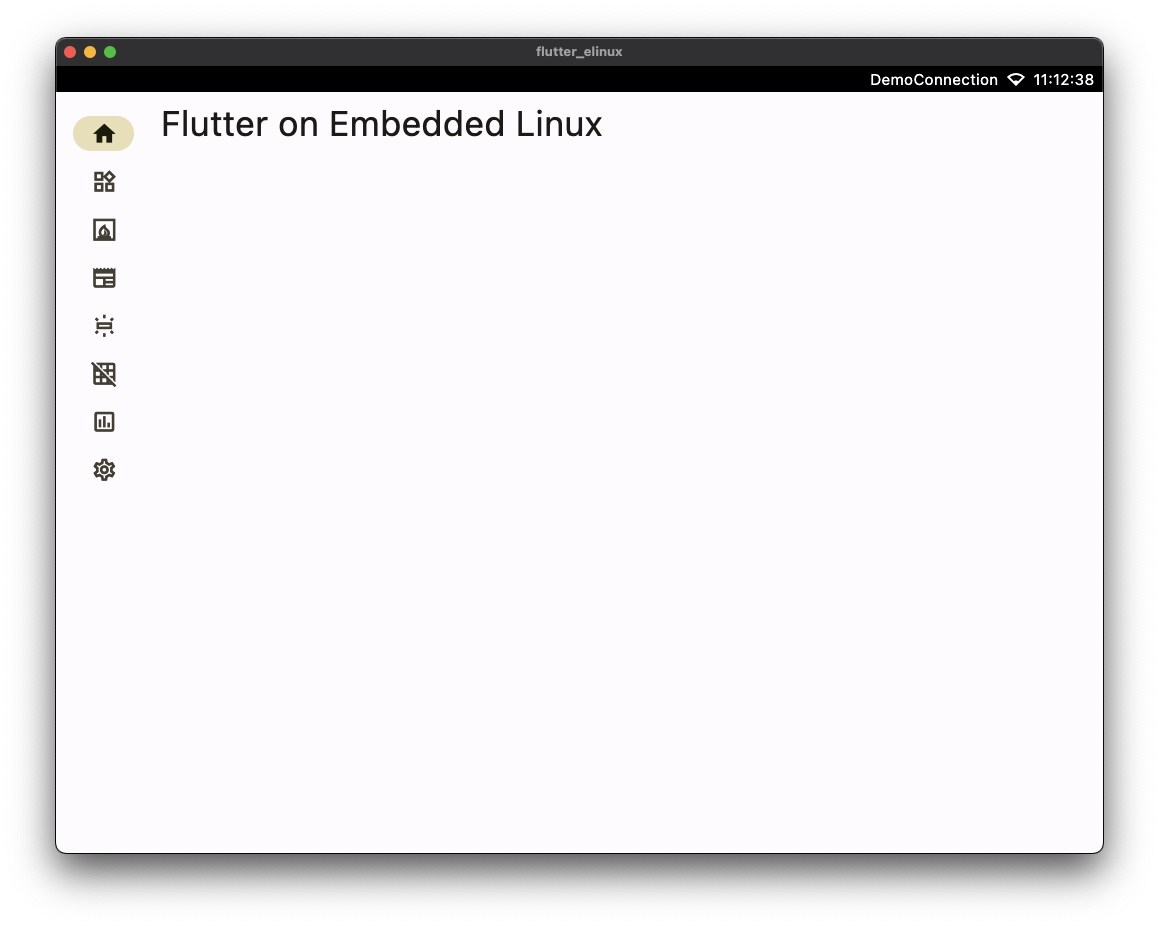Zoom the window using green button
Screen dimensions: 1159x927
point(110,52)
